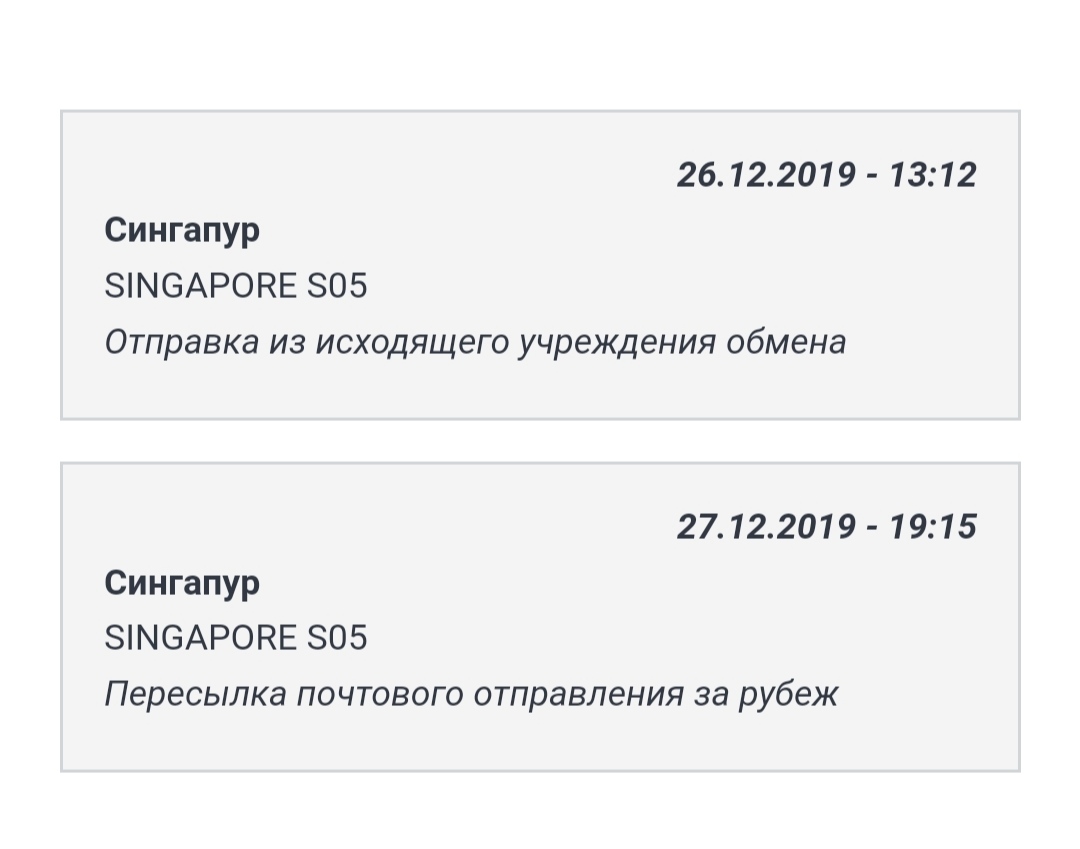Click the 27.12.2019 date in second entry

coord(766,527)
